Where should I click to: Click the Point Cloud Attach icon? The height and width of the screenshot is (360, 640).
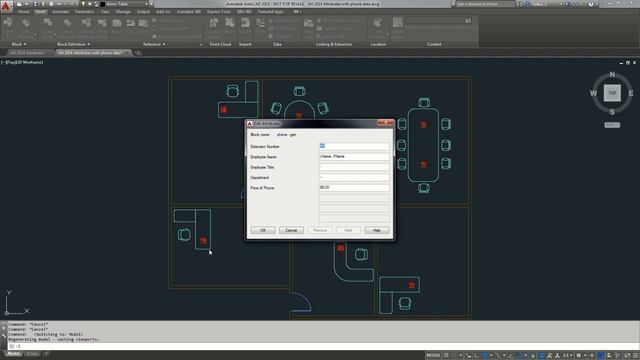213,22
